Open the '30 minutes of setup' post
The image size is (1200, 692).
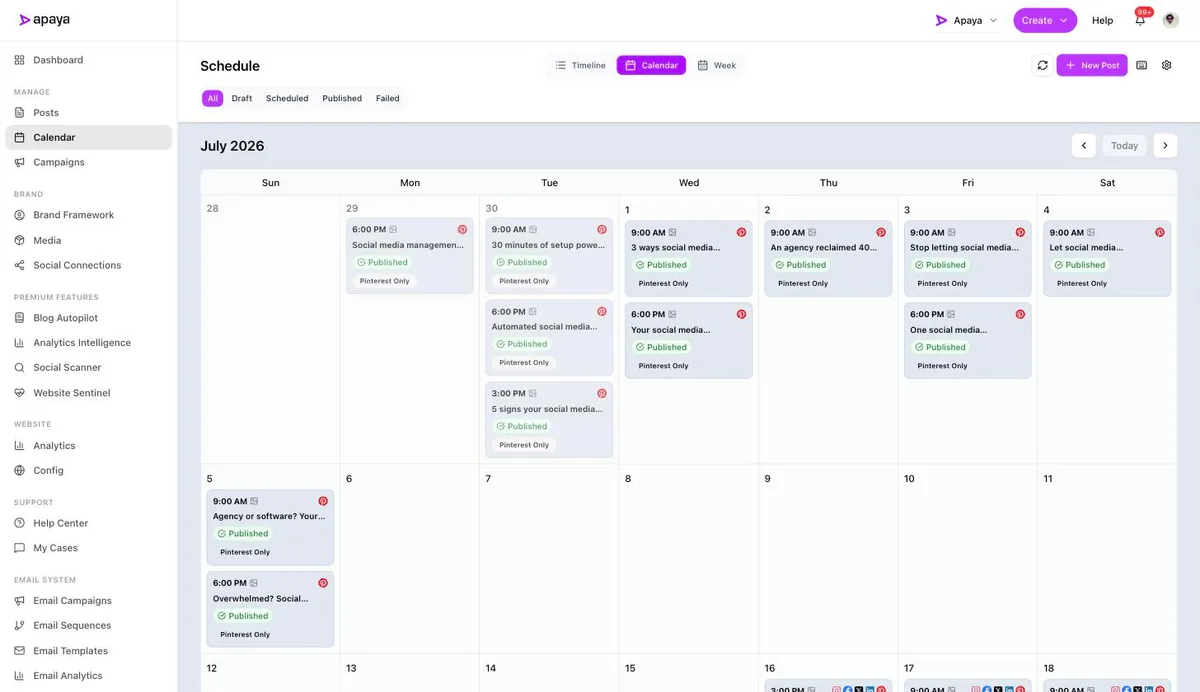click(549, 256)
